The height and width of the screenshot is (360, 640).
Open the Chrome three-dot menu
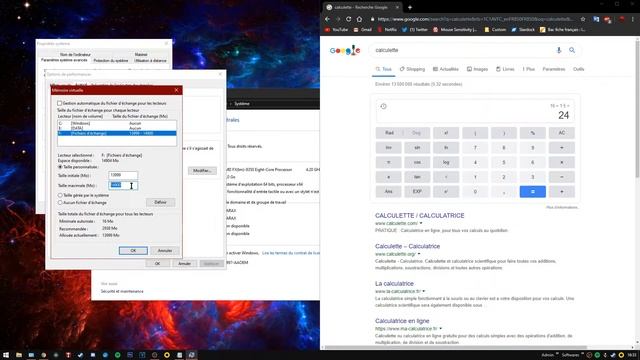(x=633, y=19)
